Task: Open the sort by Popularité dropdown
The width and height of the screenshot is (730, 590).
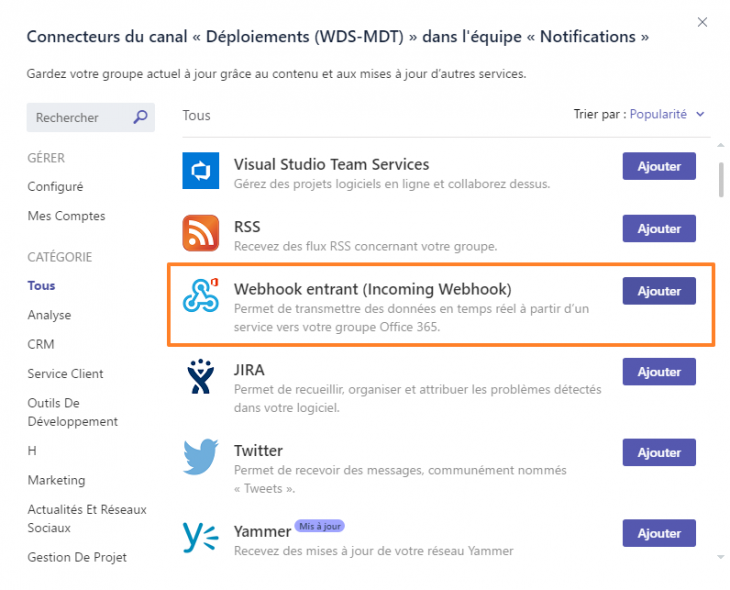Action: [x=667, y=114]
